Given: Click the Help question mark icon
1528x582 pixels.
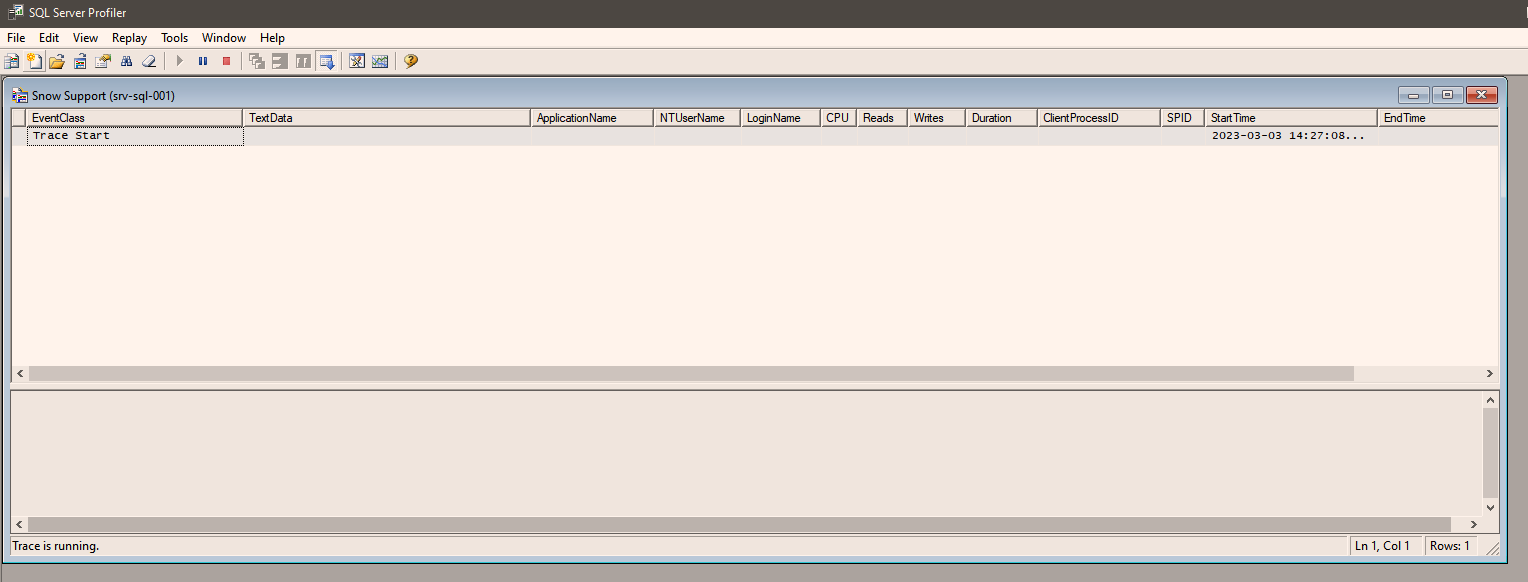Looking at the screenshot, I should coord(411,61).
